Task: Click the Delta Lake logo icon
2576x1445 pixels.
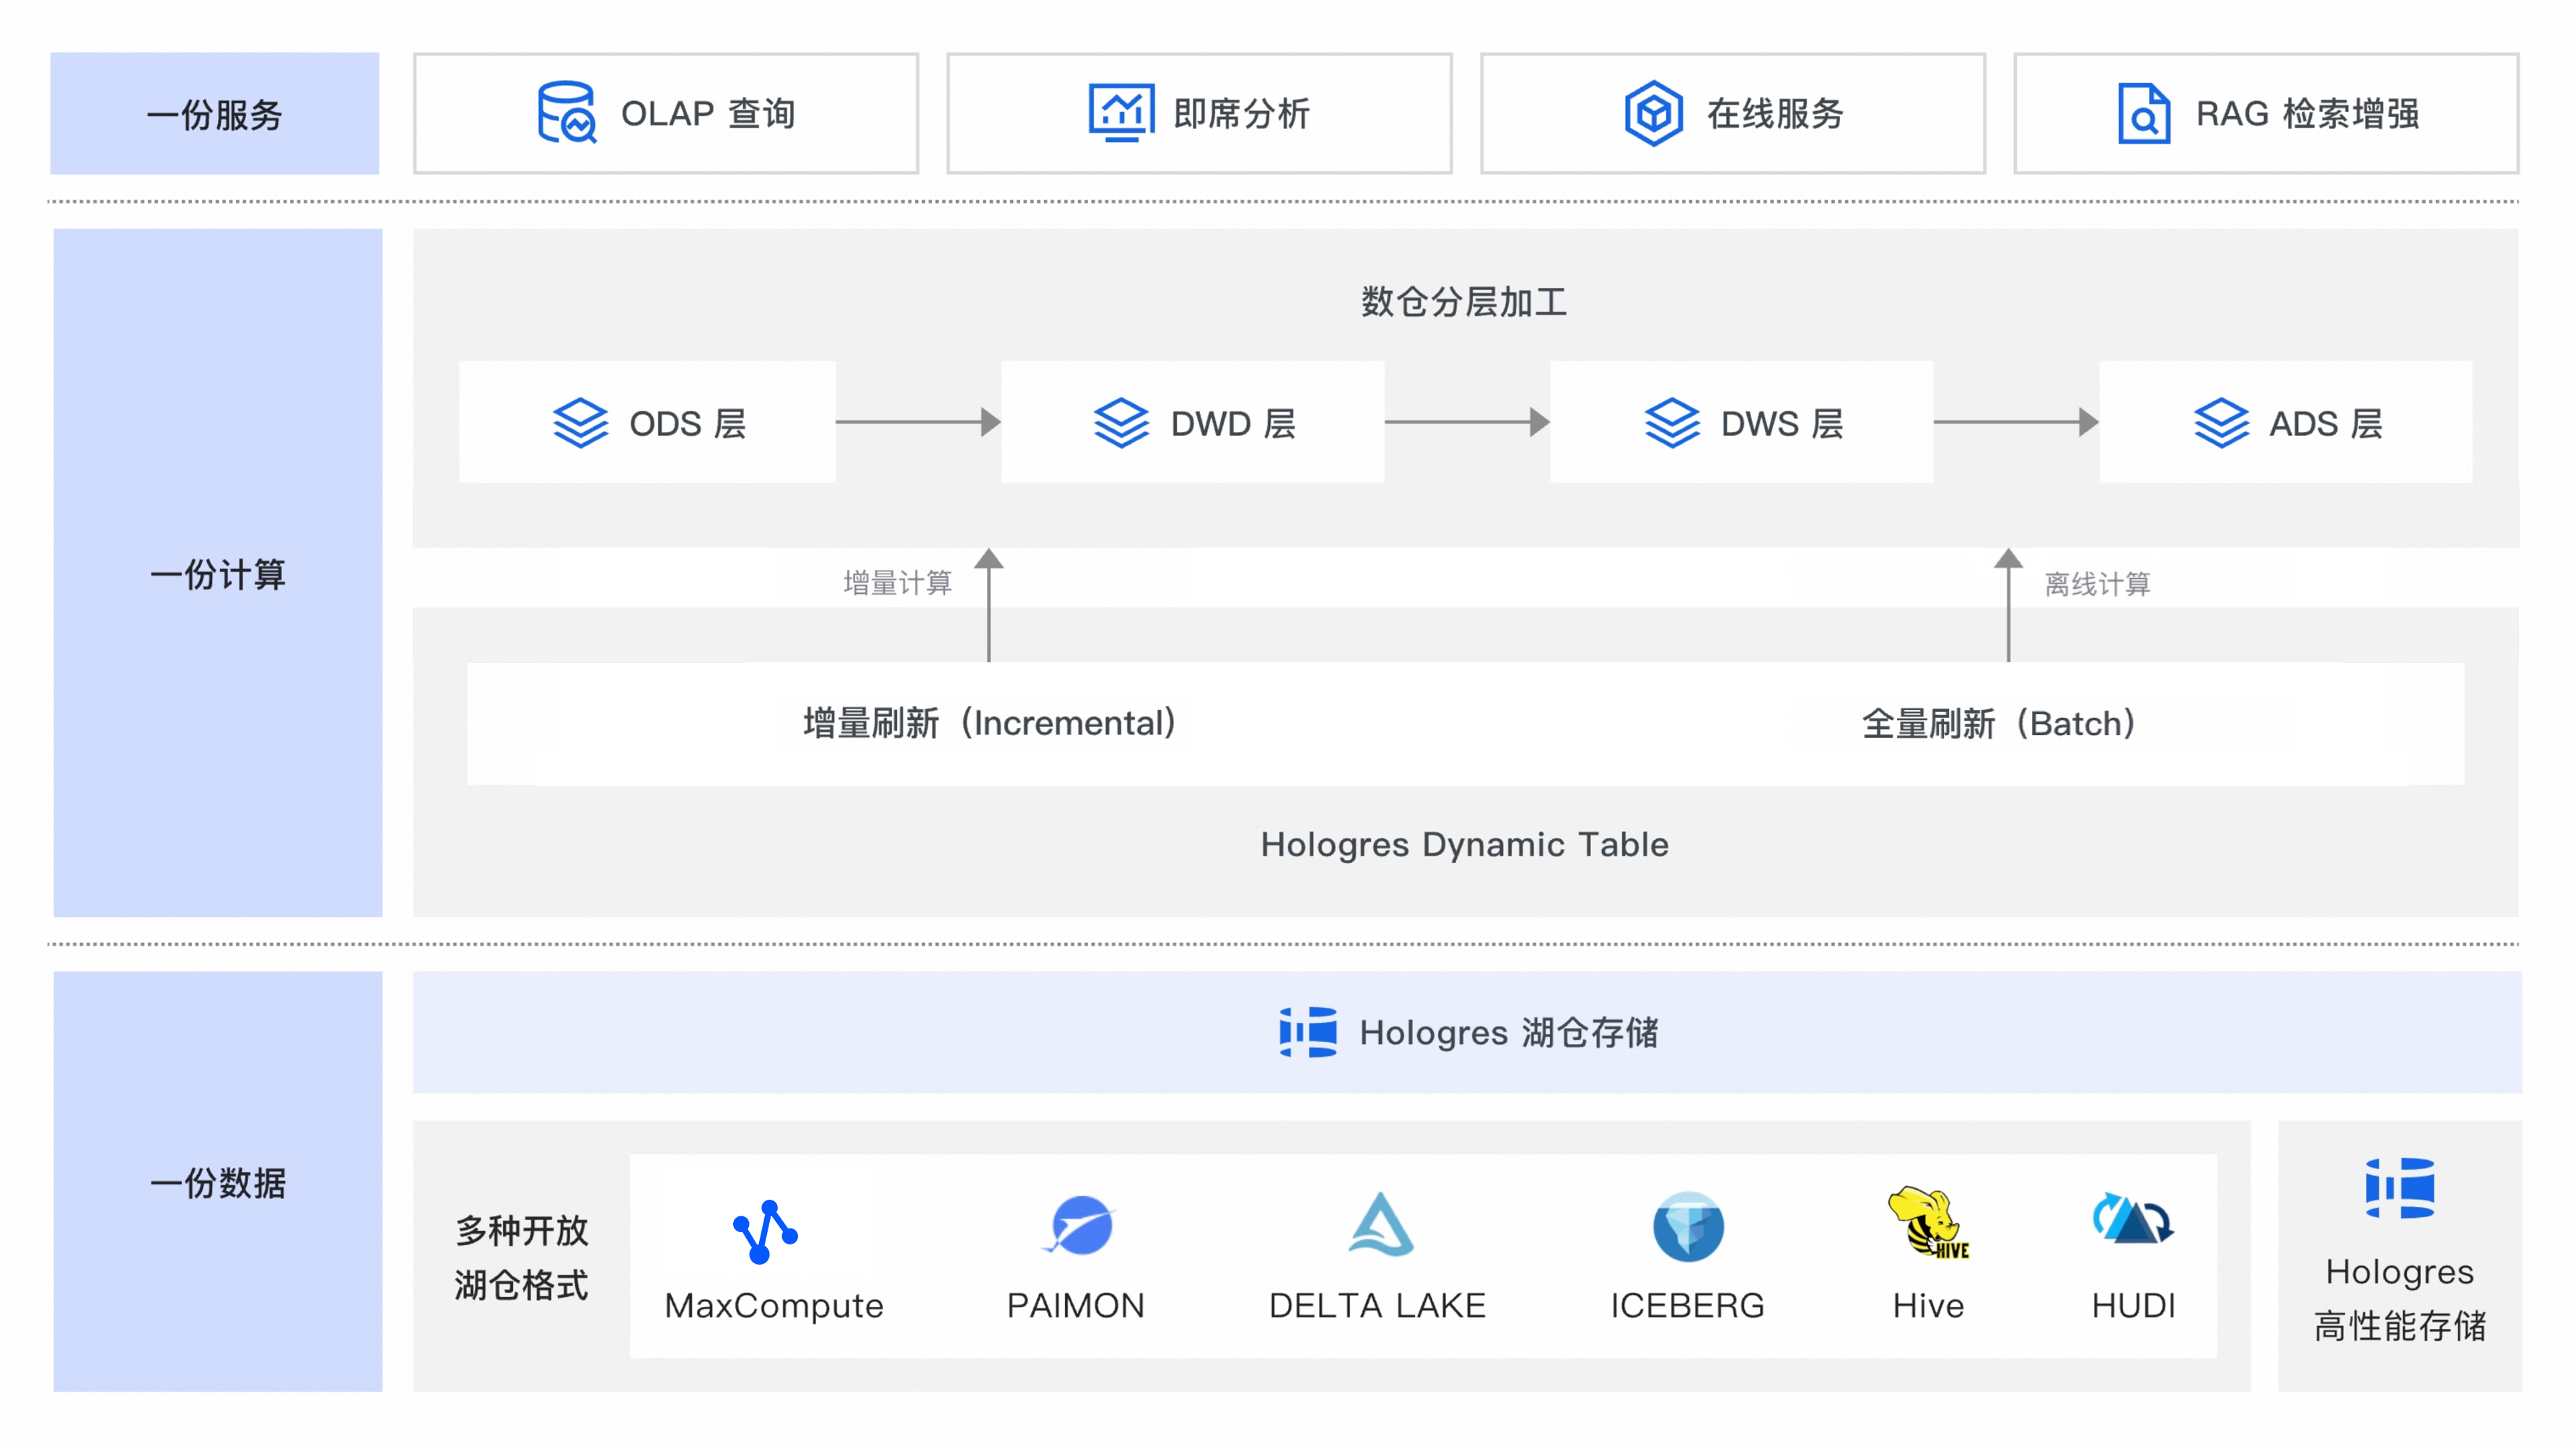Action: (x=1381, y=1224)
